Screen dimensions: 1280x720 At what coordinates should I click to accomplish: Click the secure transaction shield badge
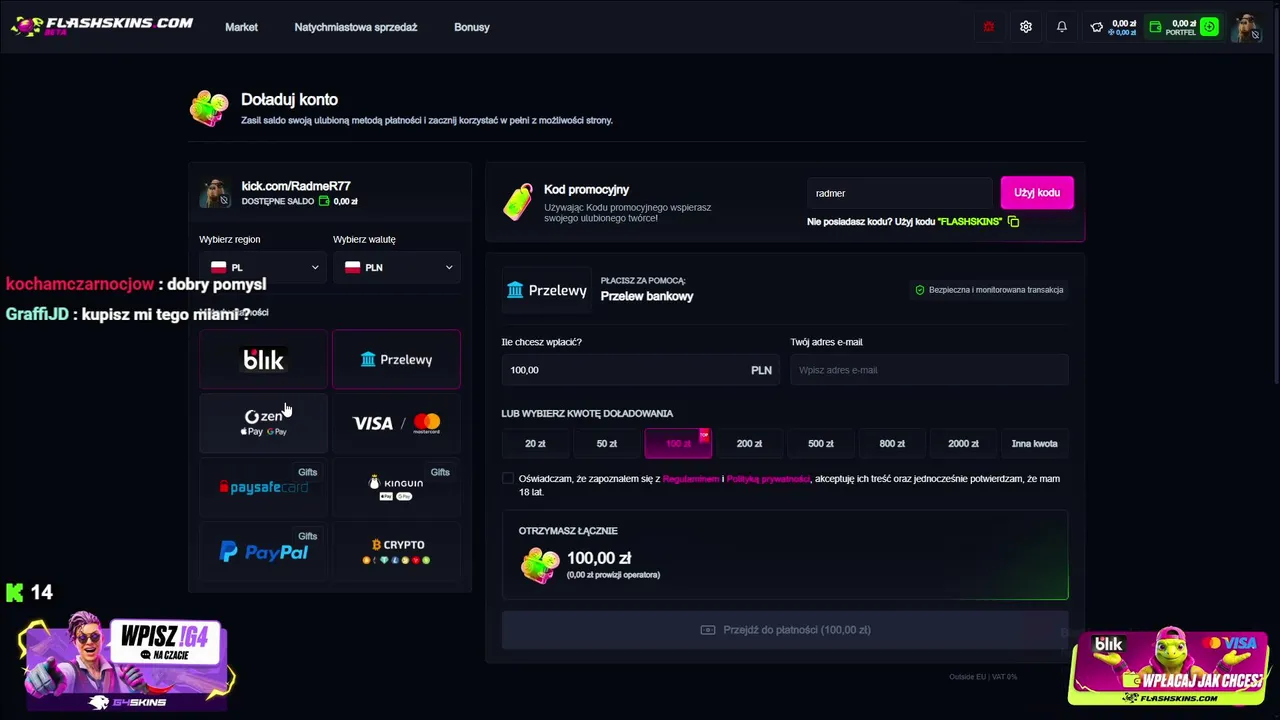click(989, 290)
